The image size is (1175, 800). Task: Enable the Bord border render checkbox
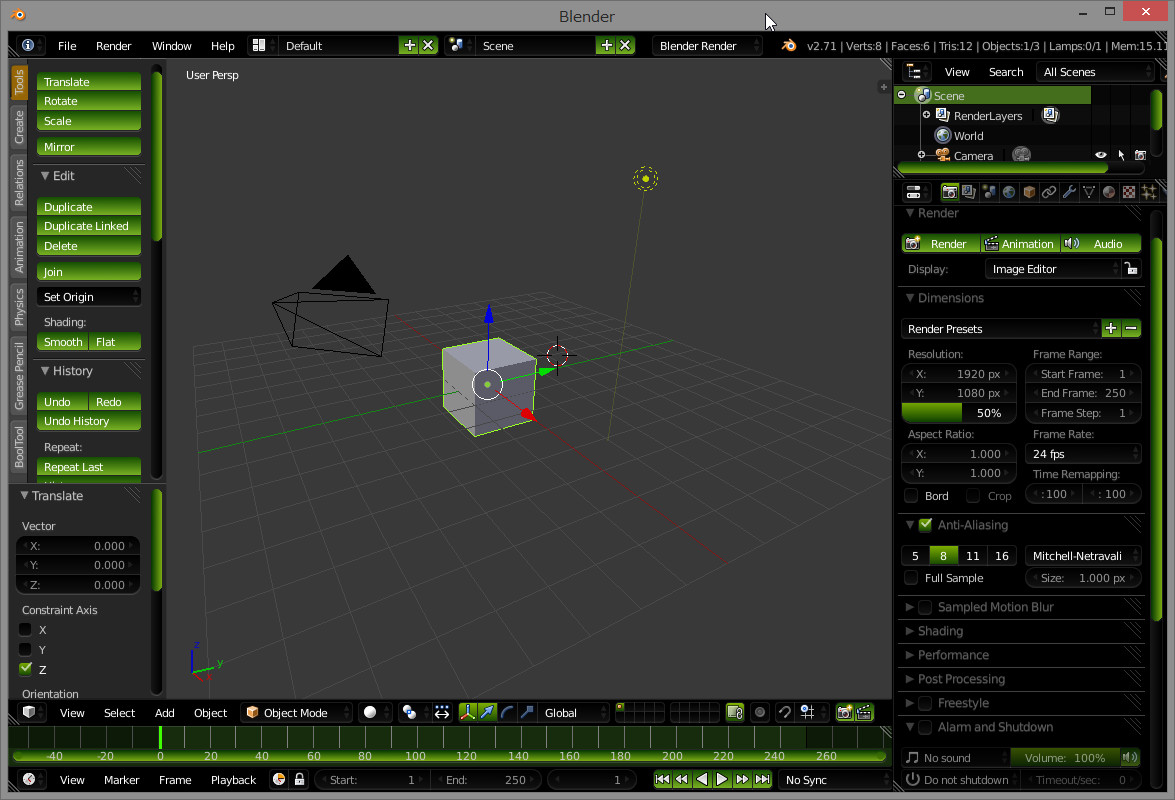point(911,495)
